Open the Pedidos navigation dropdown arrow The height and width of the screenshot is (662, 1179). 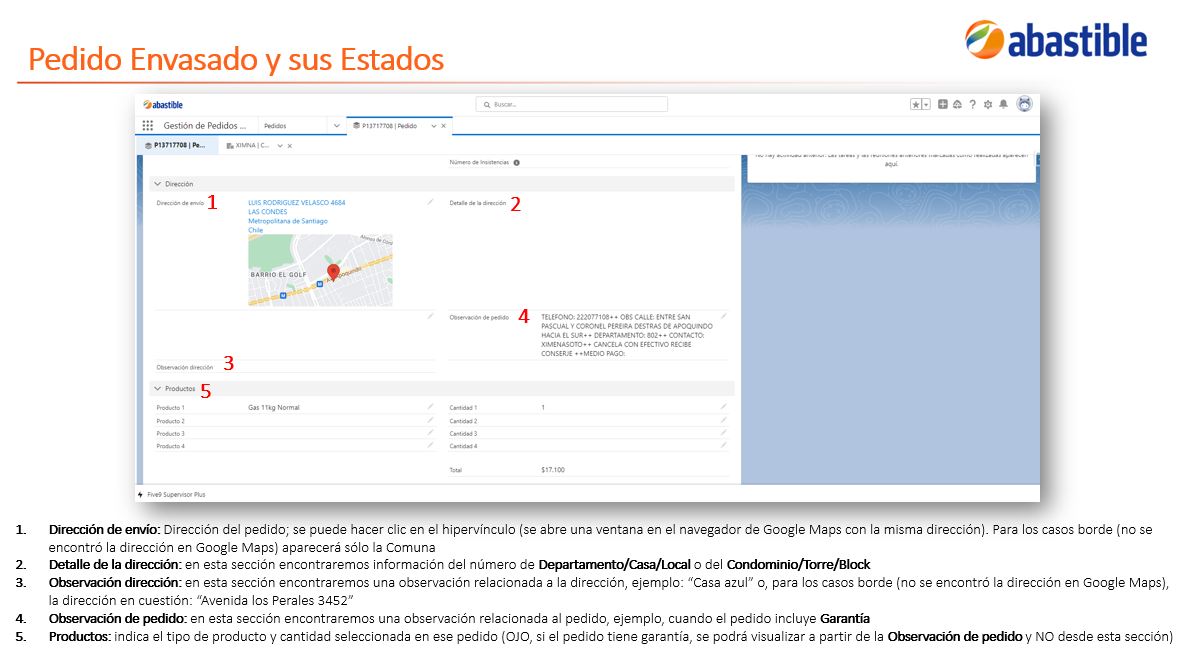pos(336,126)
